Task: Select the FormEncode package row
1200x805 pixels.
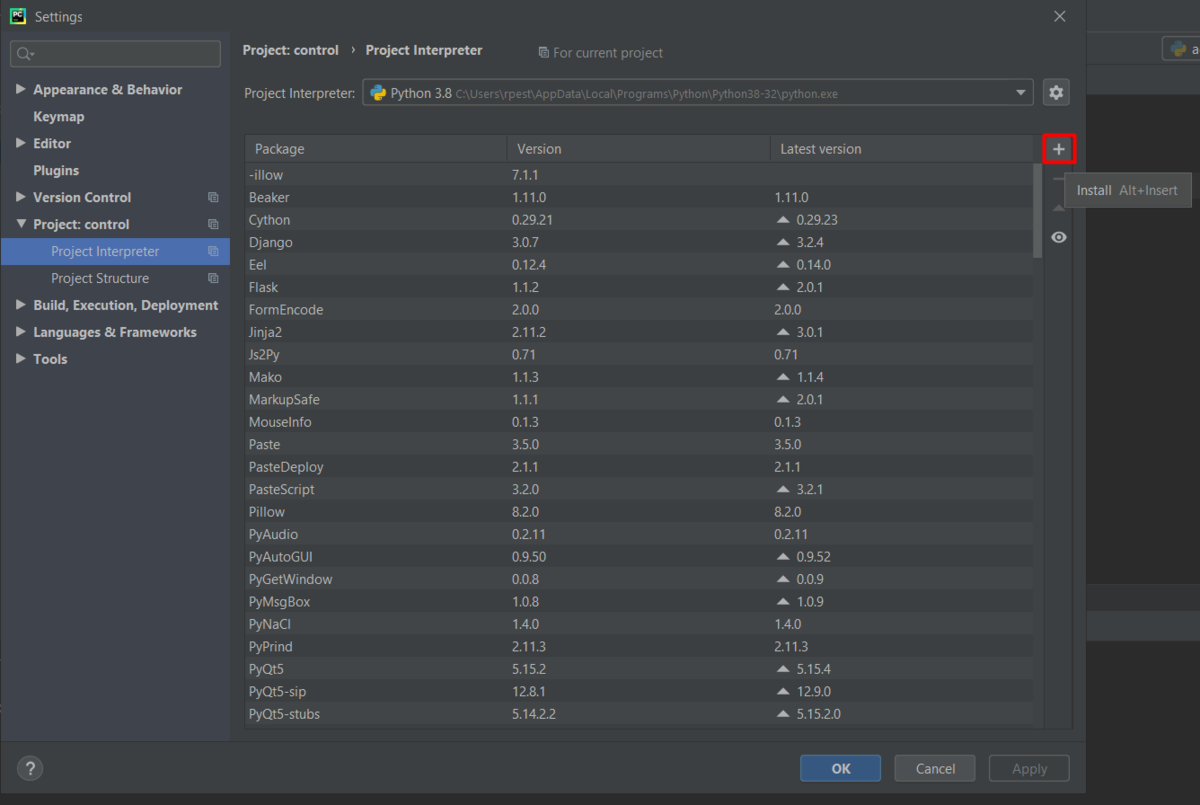Action: [x=639, y=310]
